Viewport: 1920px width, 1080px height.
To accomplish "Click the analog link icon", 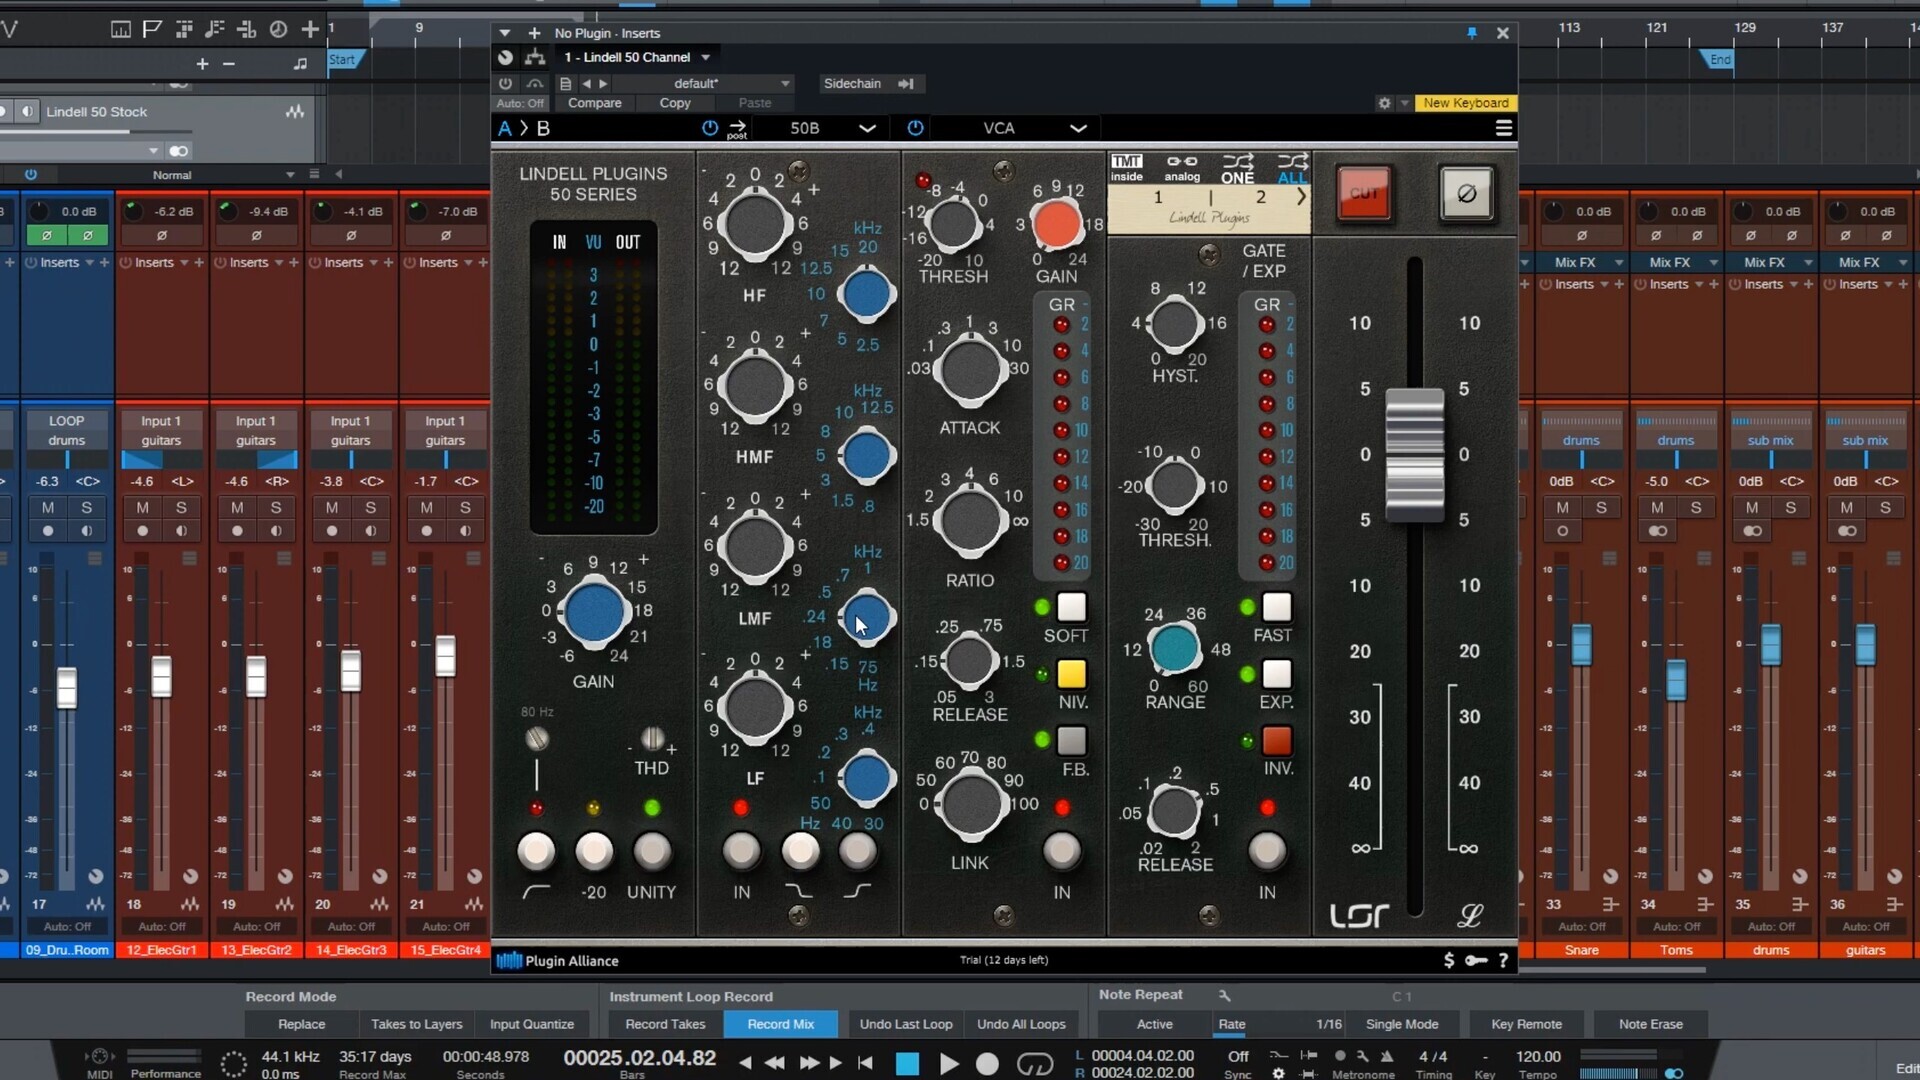I will (1182, 167).
